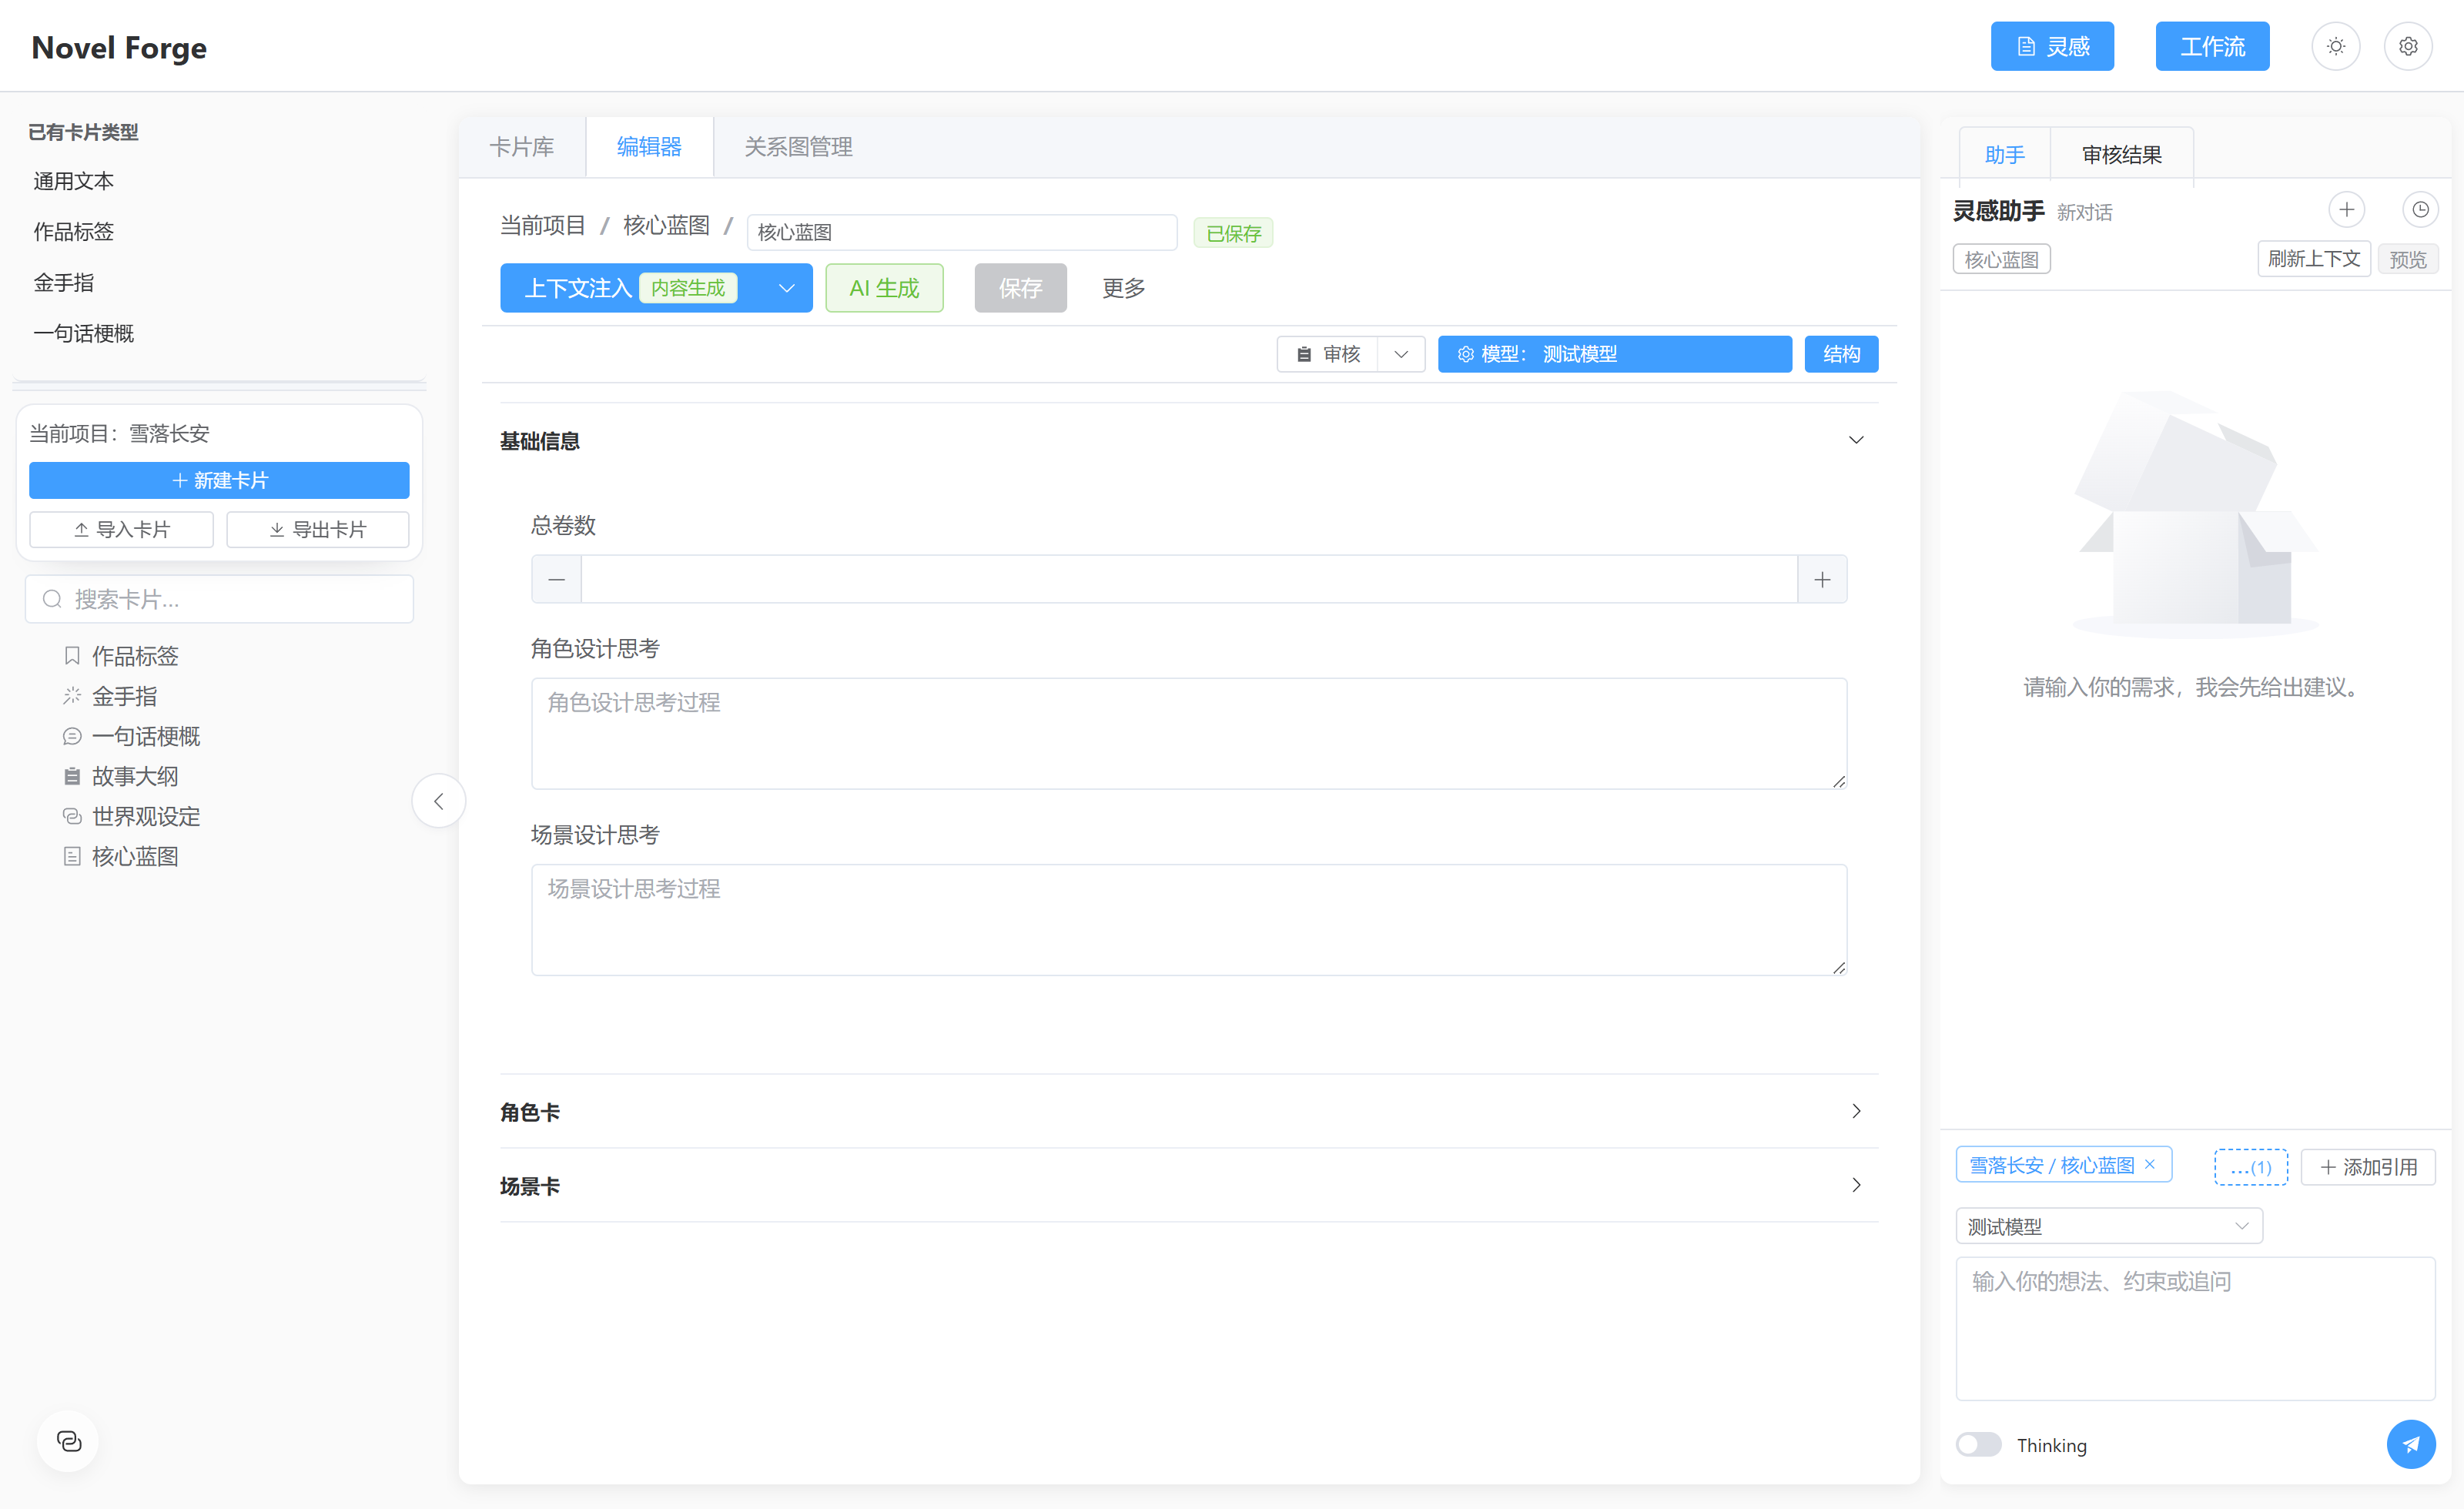Click 导出卡片 button
Viewport: 2464px width, 1509px height.
click(x=318, y=529)
